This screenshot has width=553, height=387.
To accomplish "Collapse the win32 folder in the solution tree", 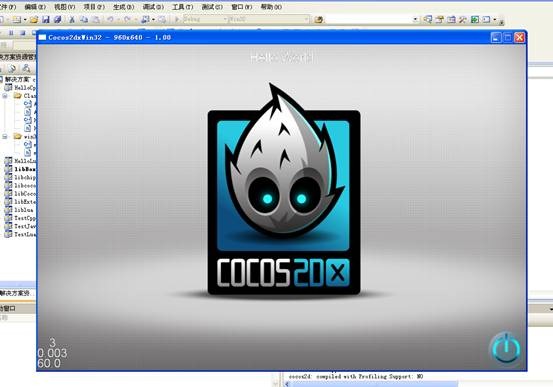I will 5,136.
